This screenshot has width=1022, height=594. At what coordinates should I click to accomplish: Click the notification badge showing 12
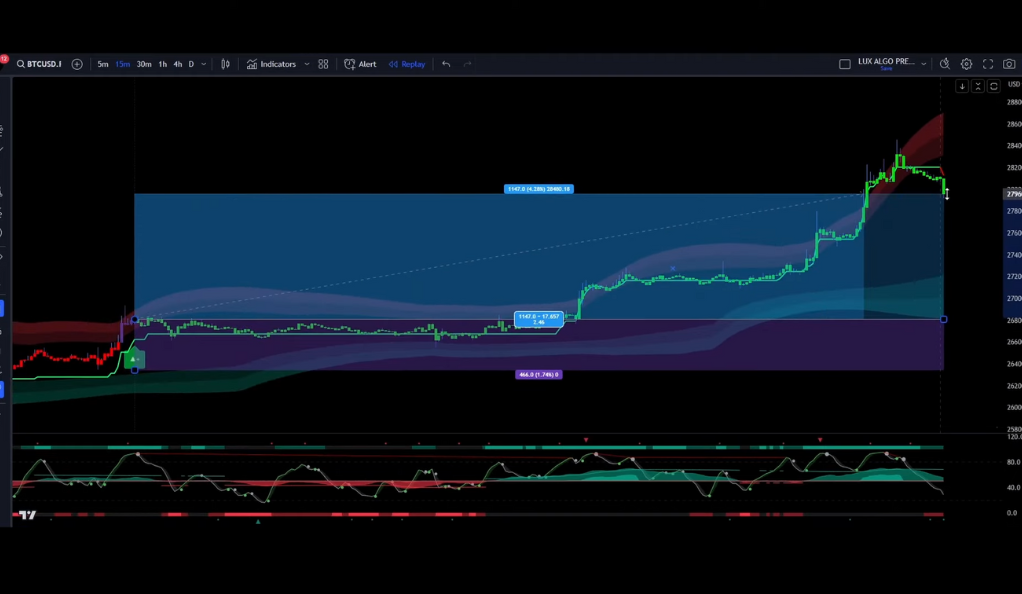point(4,59)
